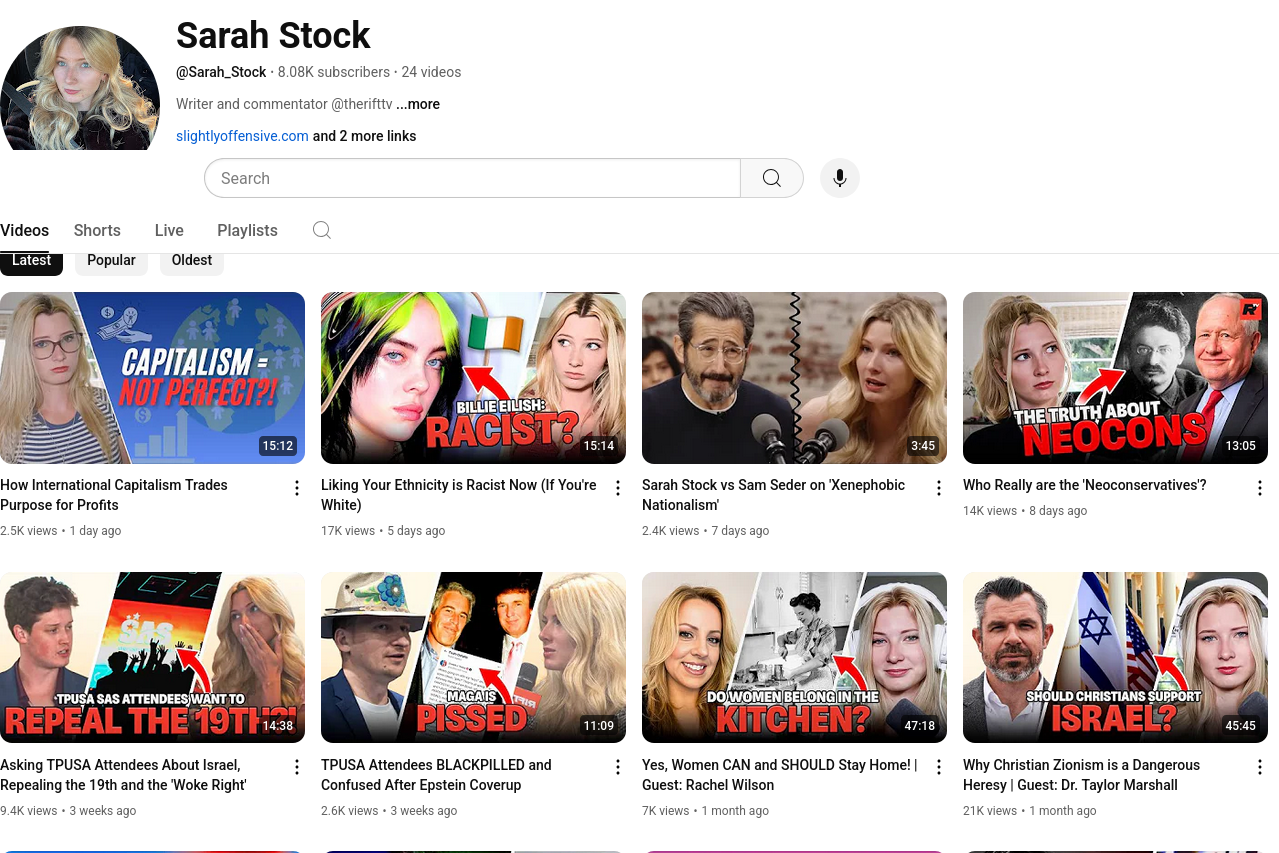Click '2.4K views • 7 days ago' text
Screen dimensions: 1279x853
(x=706, y=531)
